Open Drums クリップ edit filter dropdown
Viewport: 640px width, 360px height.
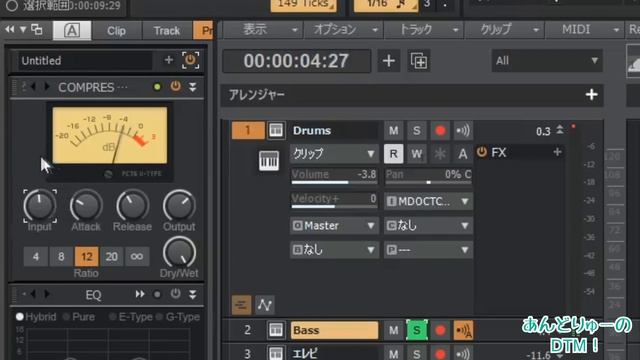click(334, 154)
